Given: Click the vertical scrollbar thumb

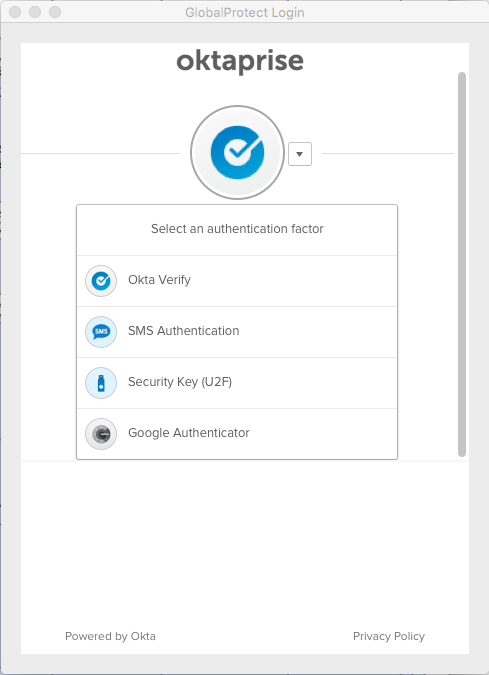Looking at the screenshot, I should tap(462, 264).
